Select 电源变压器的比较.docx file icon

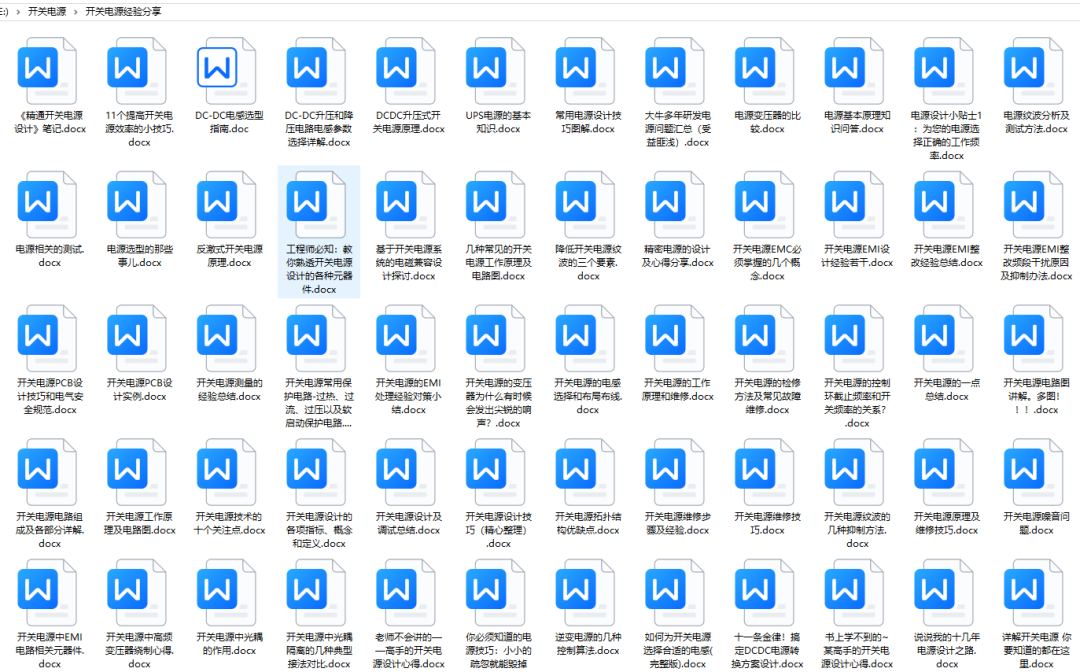(x=764, y=71)
